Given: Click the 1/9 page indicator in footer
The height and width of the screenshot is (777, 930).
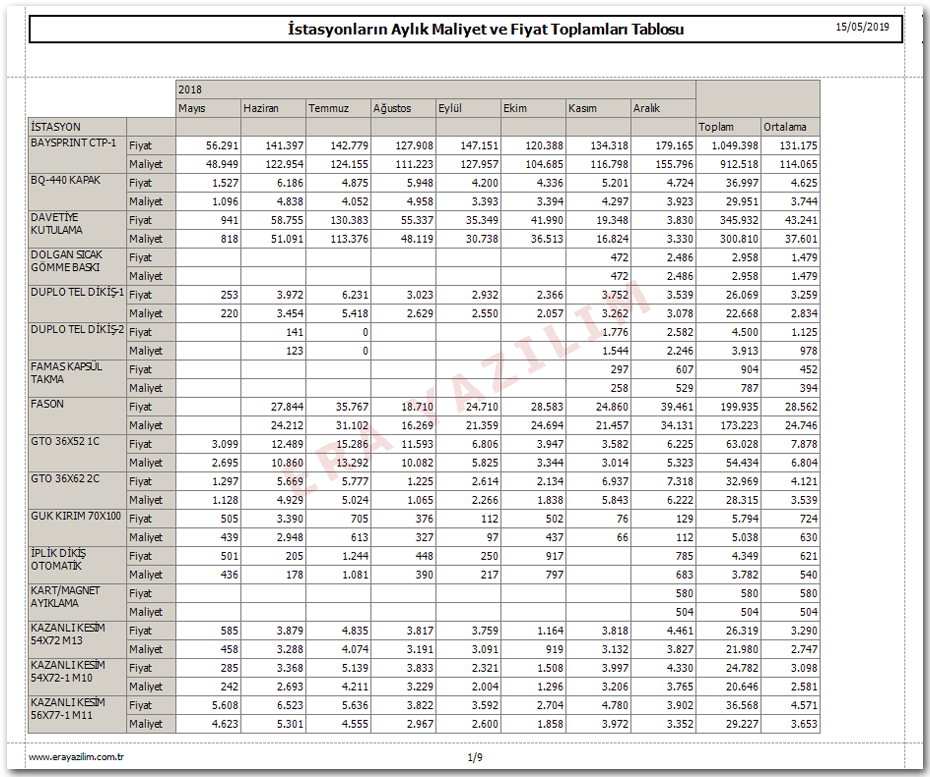Looking at the screenshot, I should (x=474, y=757).
